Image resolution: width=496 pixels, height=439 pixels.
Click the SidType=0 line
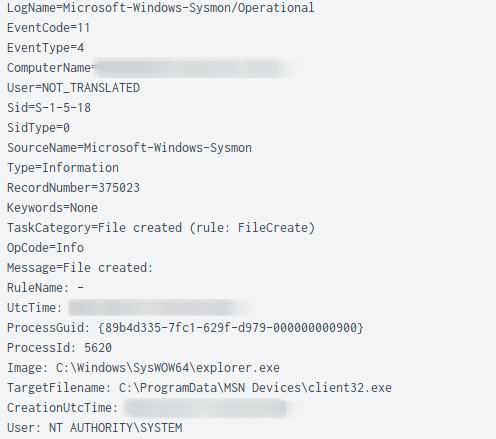[38, 128]
